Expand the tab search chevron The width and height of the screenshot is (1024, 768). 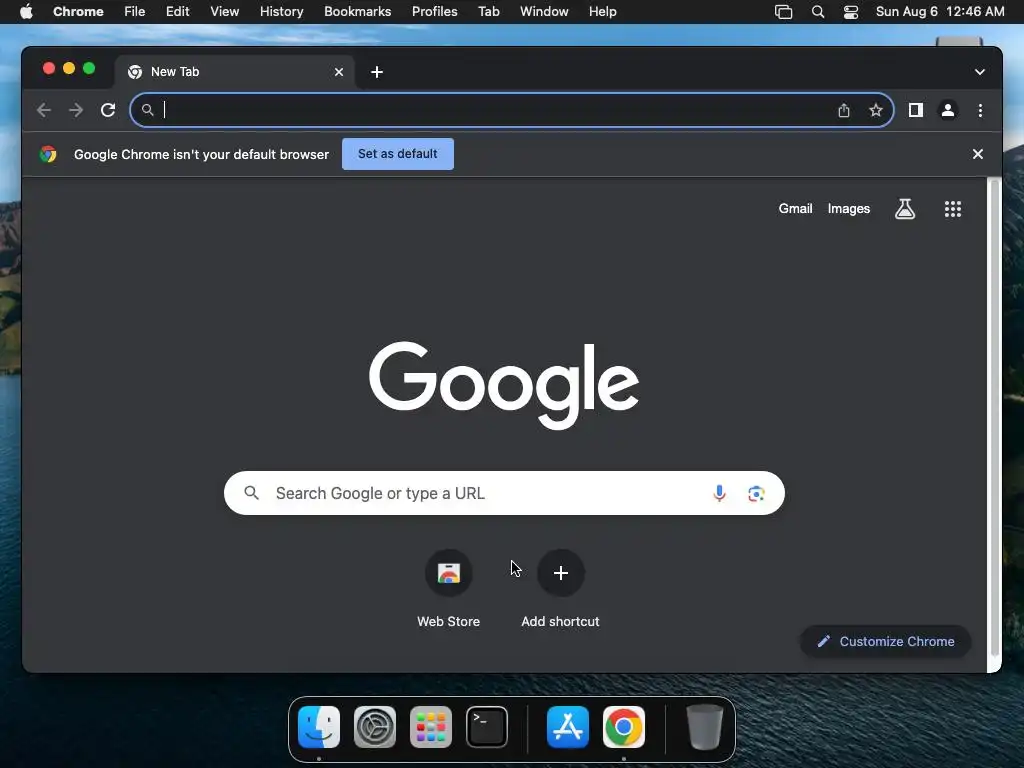(980, 72)
